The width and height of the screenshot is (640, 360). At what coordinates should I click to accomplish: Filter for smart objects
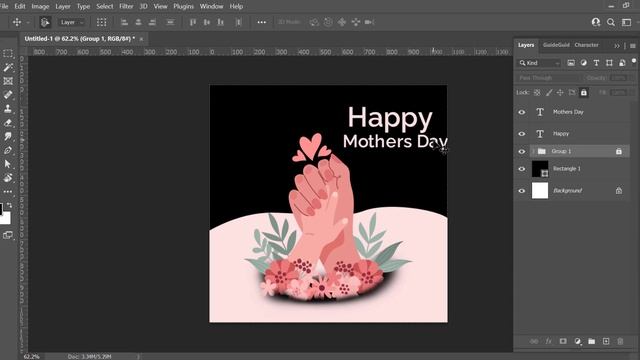pyautogui.click(x=622, y=63)
